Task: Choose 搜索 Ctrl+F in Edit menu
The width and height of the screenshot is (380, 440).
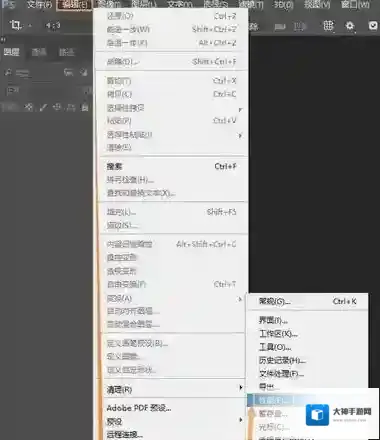Action: pyautogui.click(x=172, y=166)
